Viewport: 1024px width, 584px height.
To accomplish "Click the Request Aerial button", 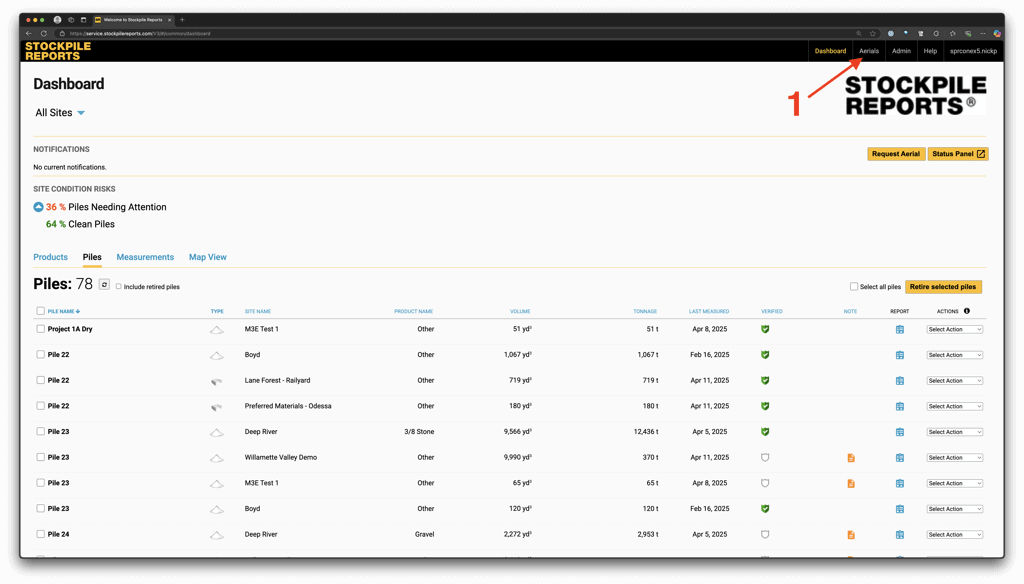I will coord(895,154).
